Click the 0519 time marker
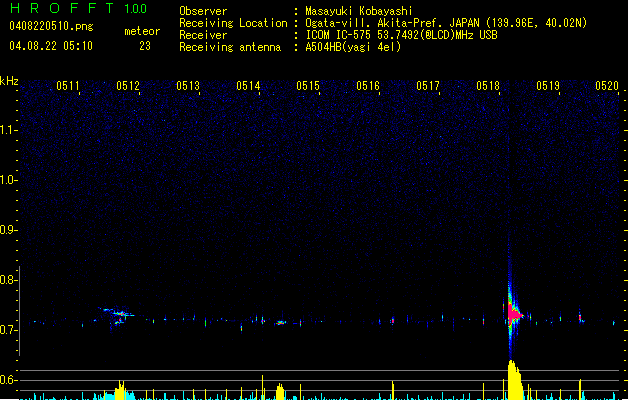This screenshot has height=400, width=629. (x=548, y=86)
